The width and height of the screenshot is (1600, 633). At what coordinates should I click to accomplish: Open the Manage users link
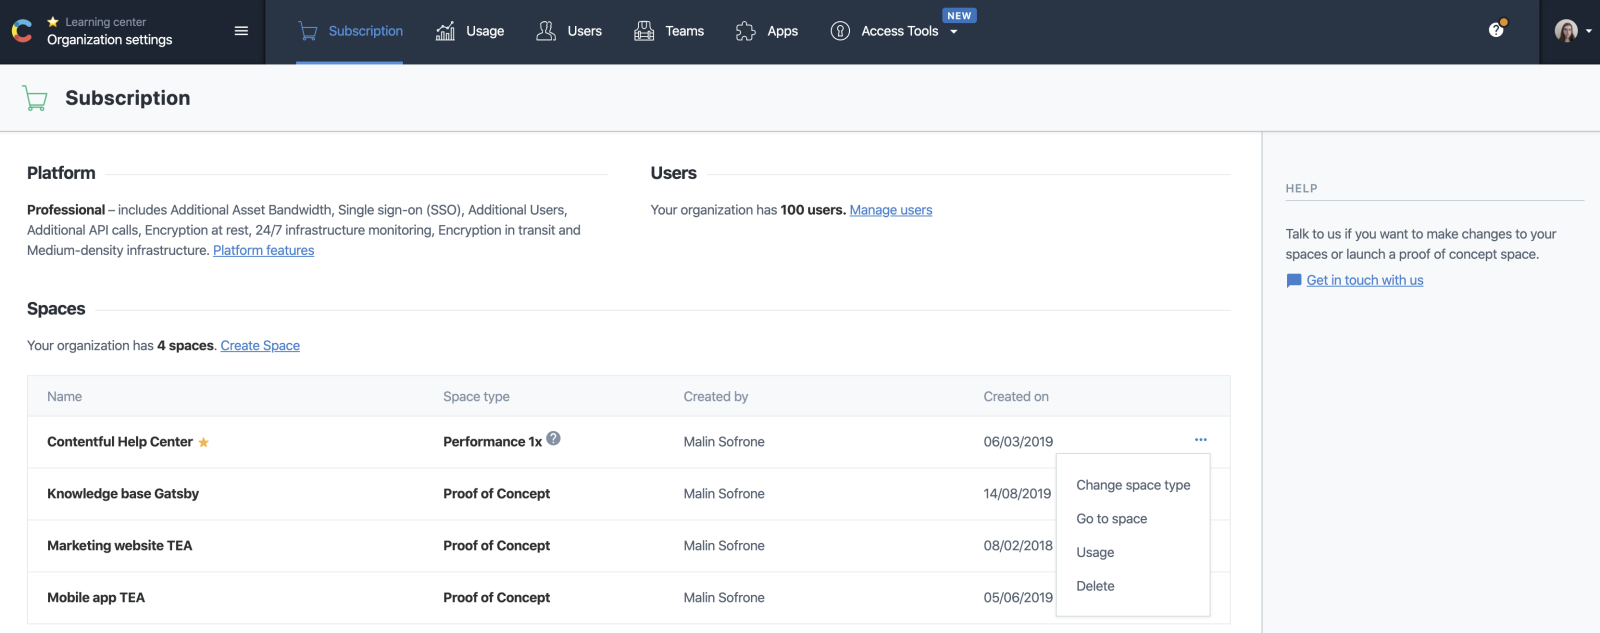tap(891, 210)
